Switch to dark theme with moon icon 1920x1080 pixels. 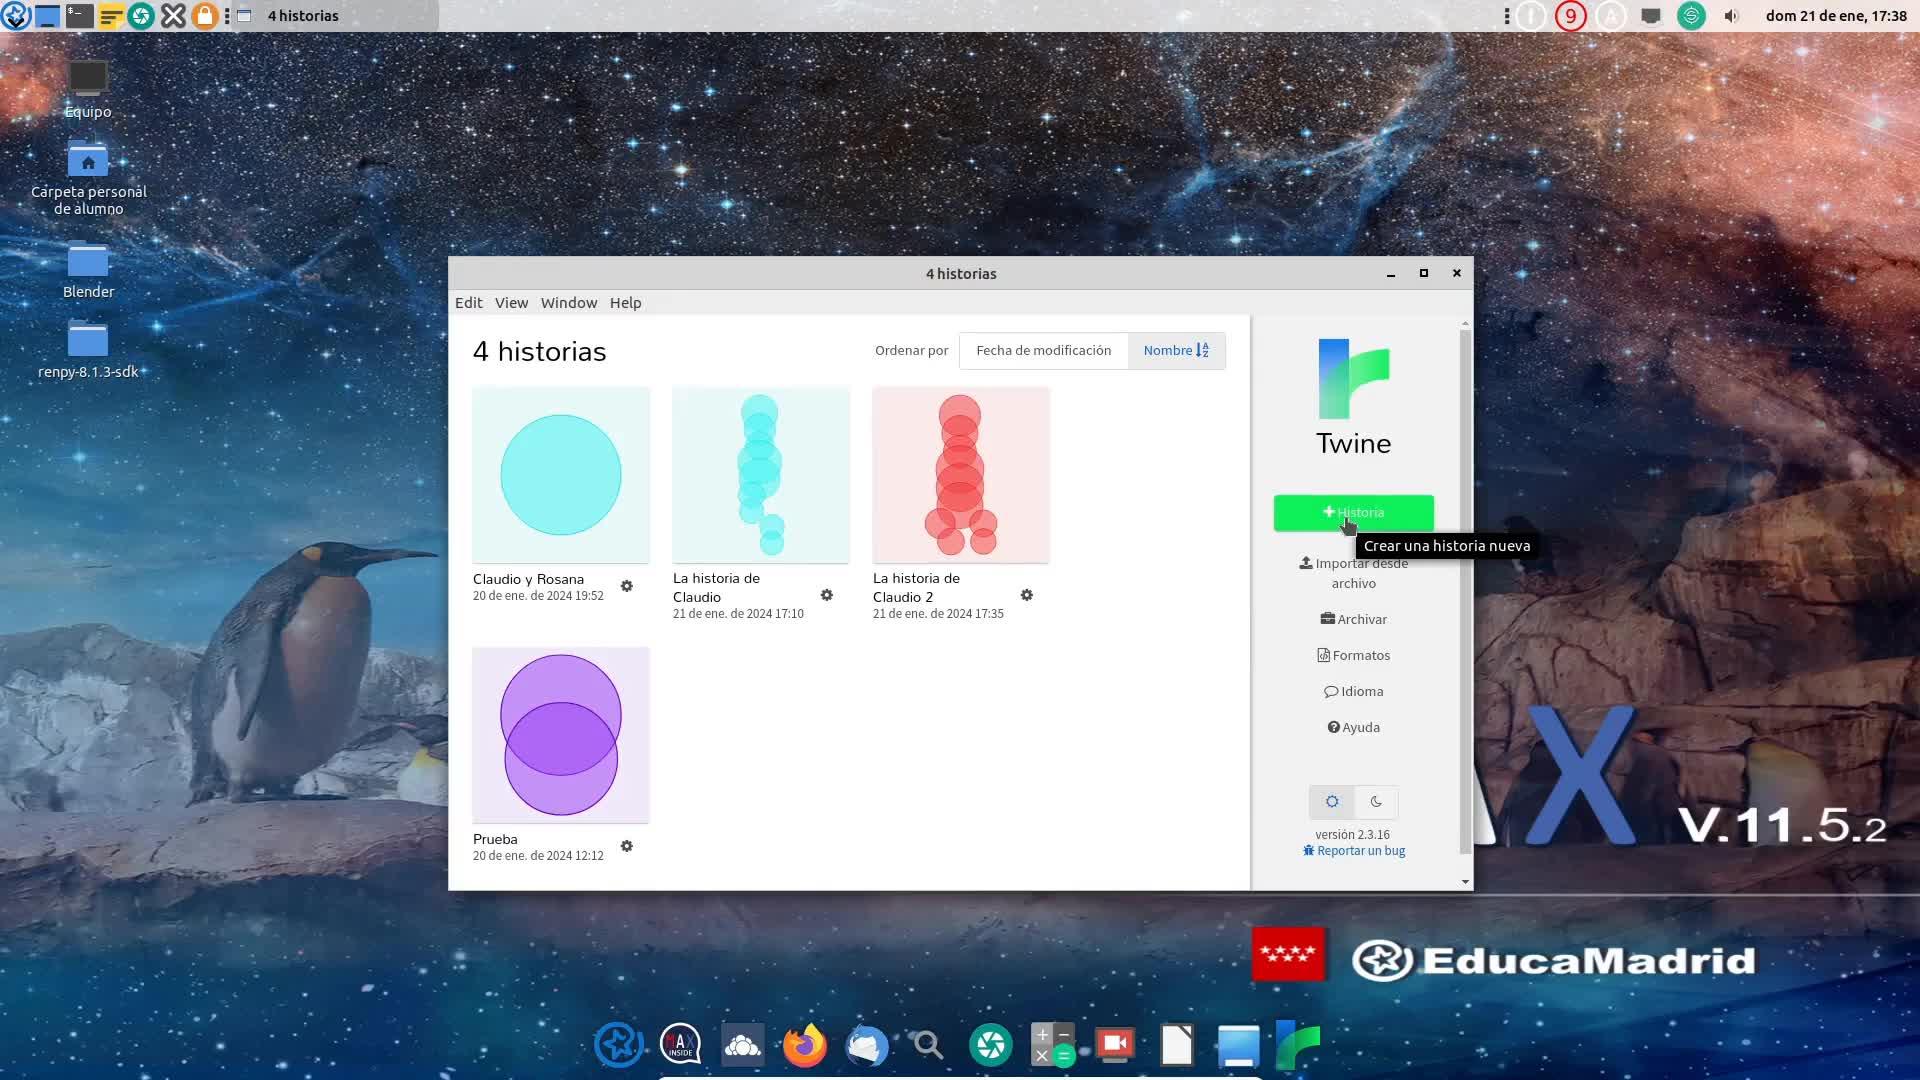[x=1376, y=802]
